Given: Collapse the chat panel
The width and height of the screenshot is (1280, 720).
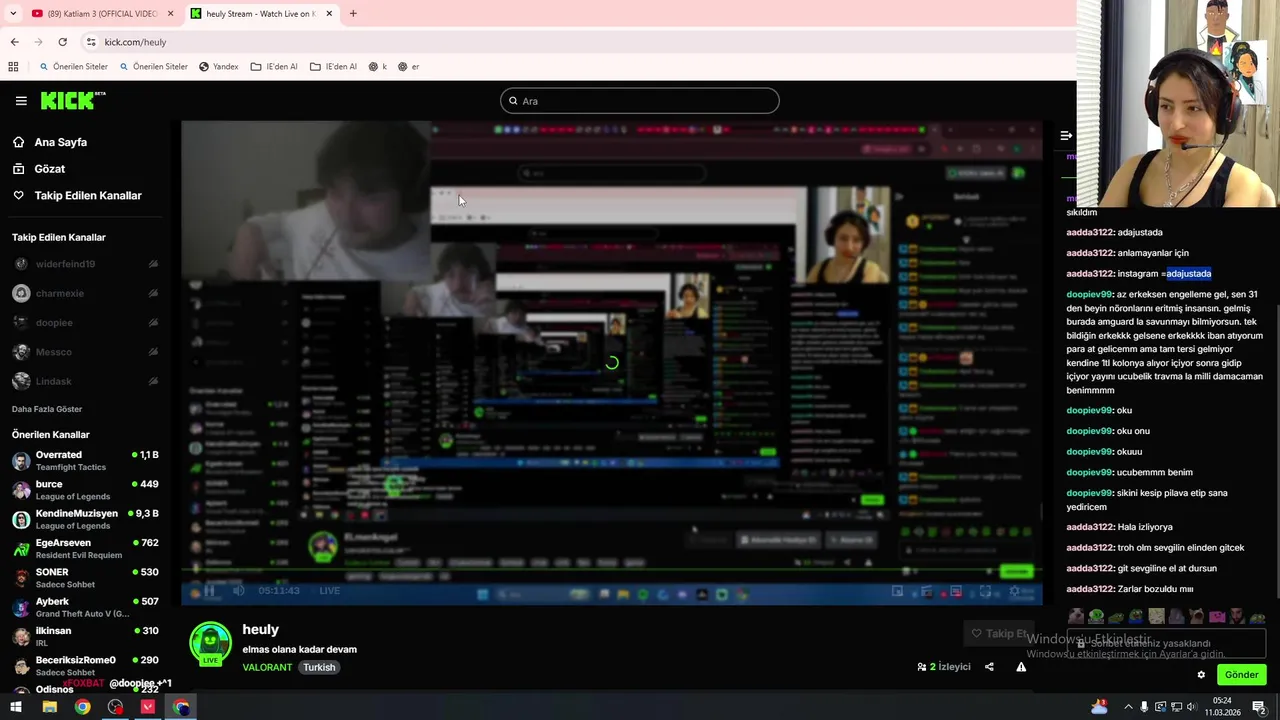Looking at the screenshot, I should [x=1066, y=135].
